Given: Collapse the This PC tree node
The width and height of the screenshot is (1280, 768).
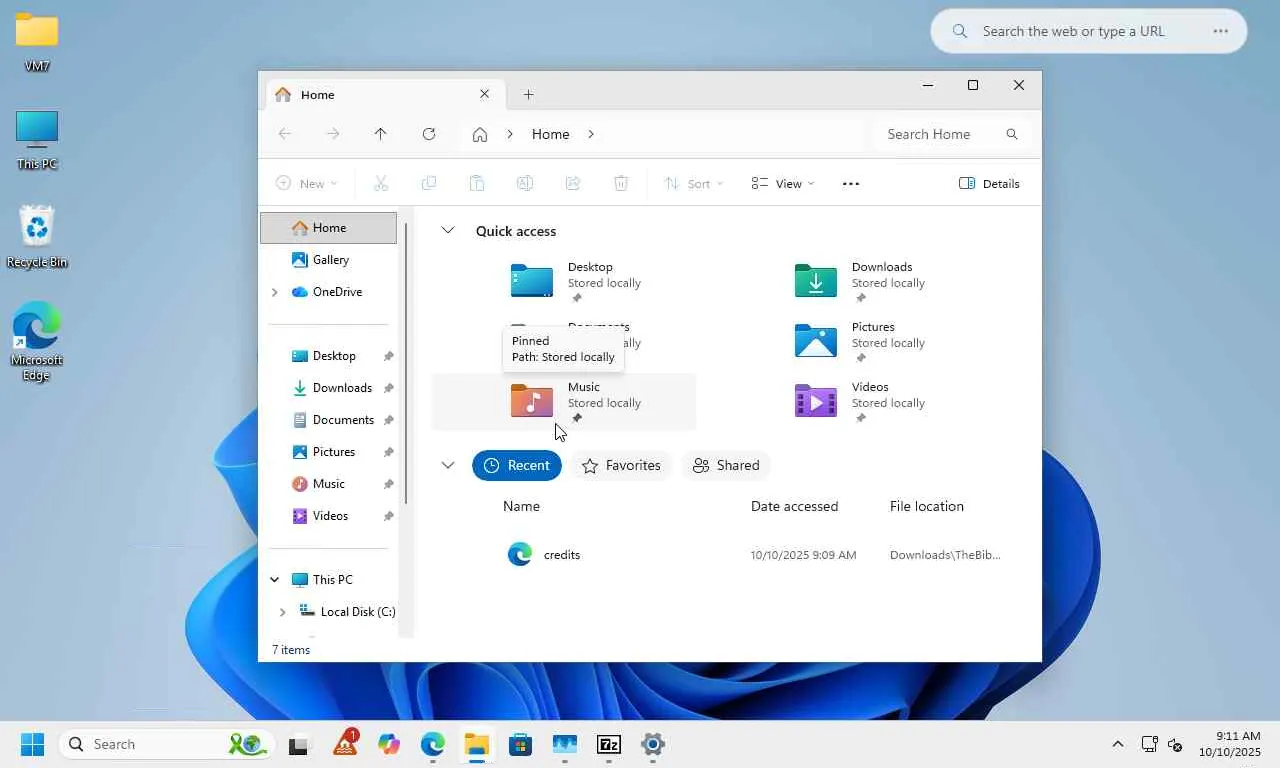Looking at the screenshot, I should pos(275,580).
